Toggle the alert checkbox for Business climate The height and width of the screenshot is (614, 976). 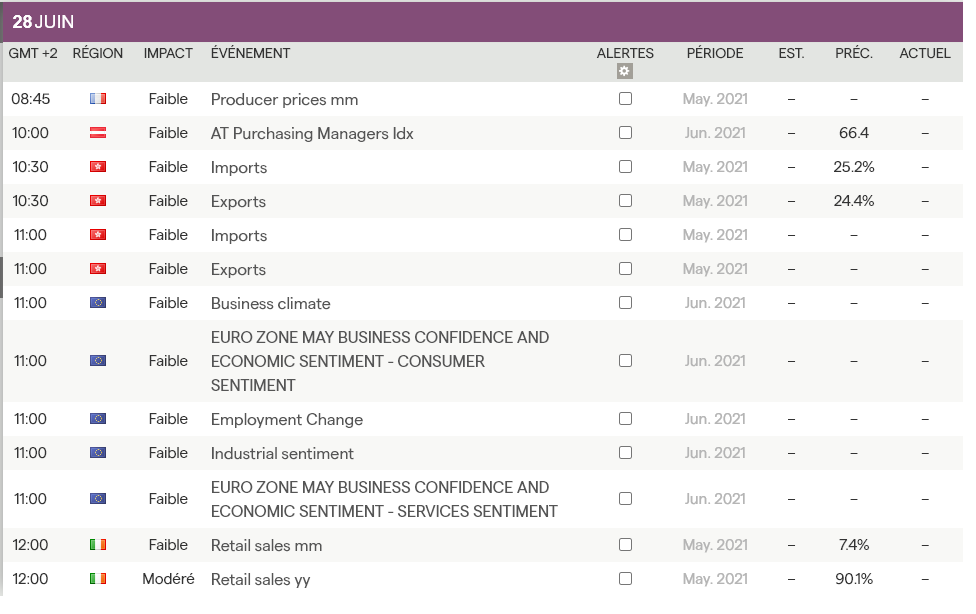pyautogui.click(x=625, y=303)
